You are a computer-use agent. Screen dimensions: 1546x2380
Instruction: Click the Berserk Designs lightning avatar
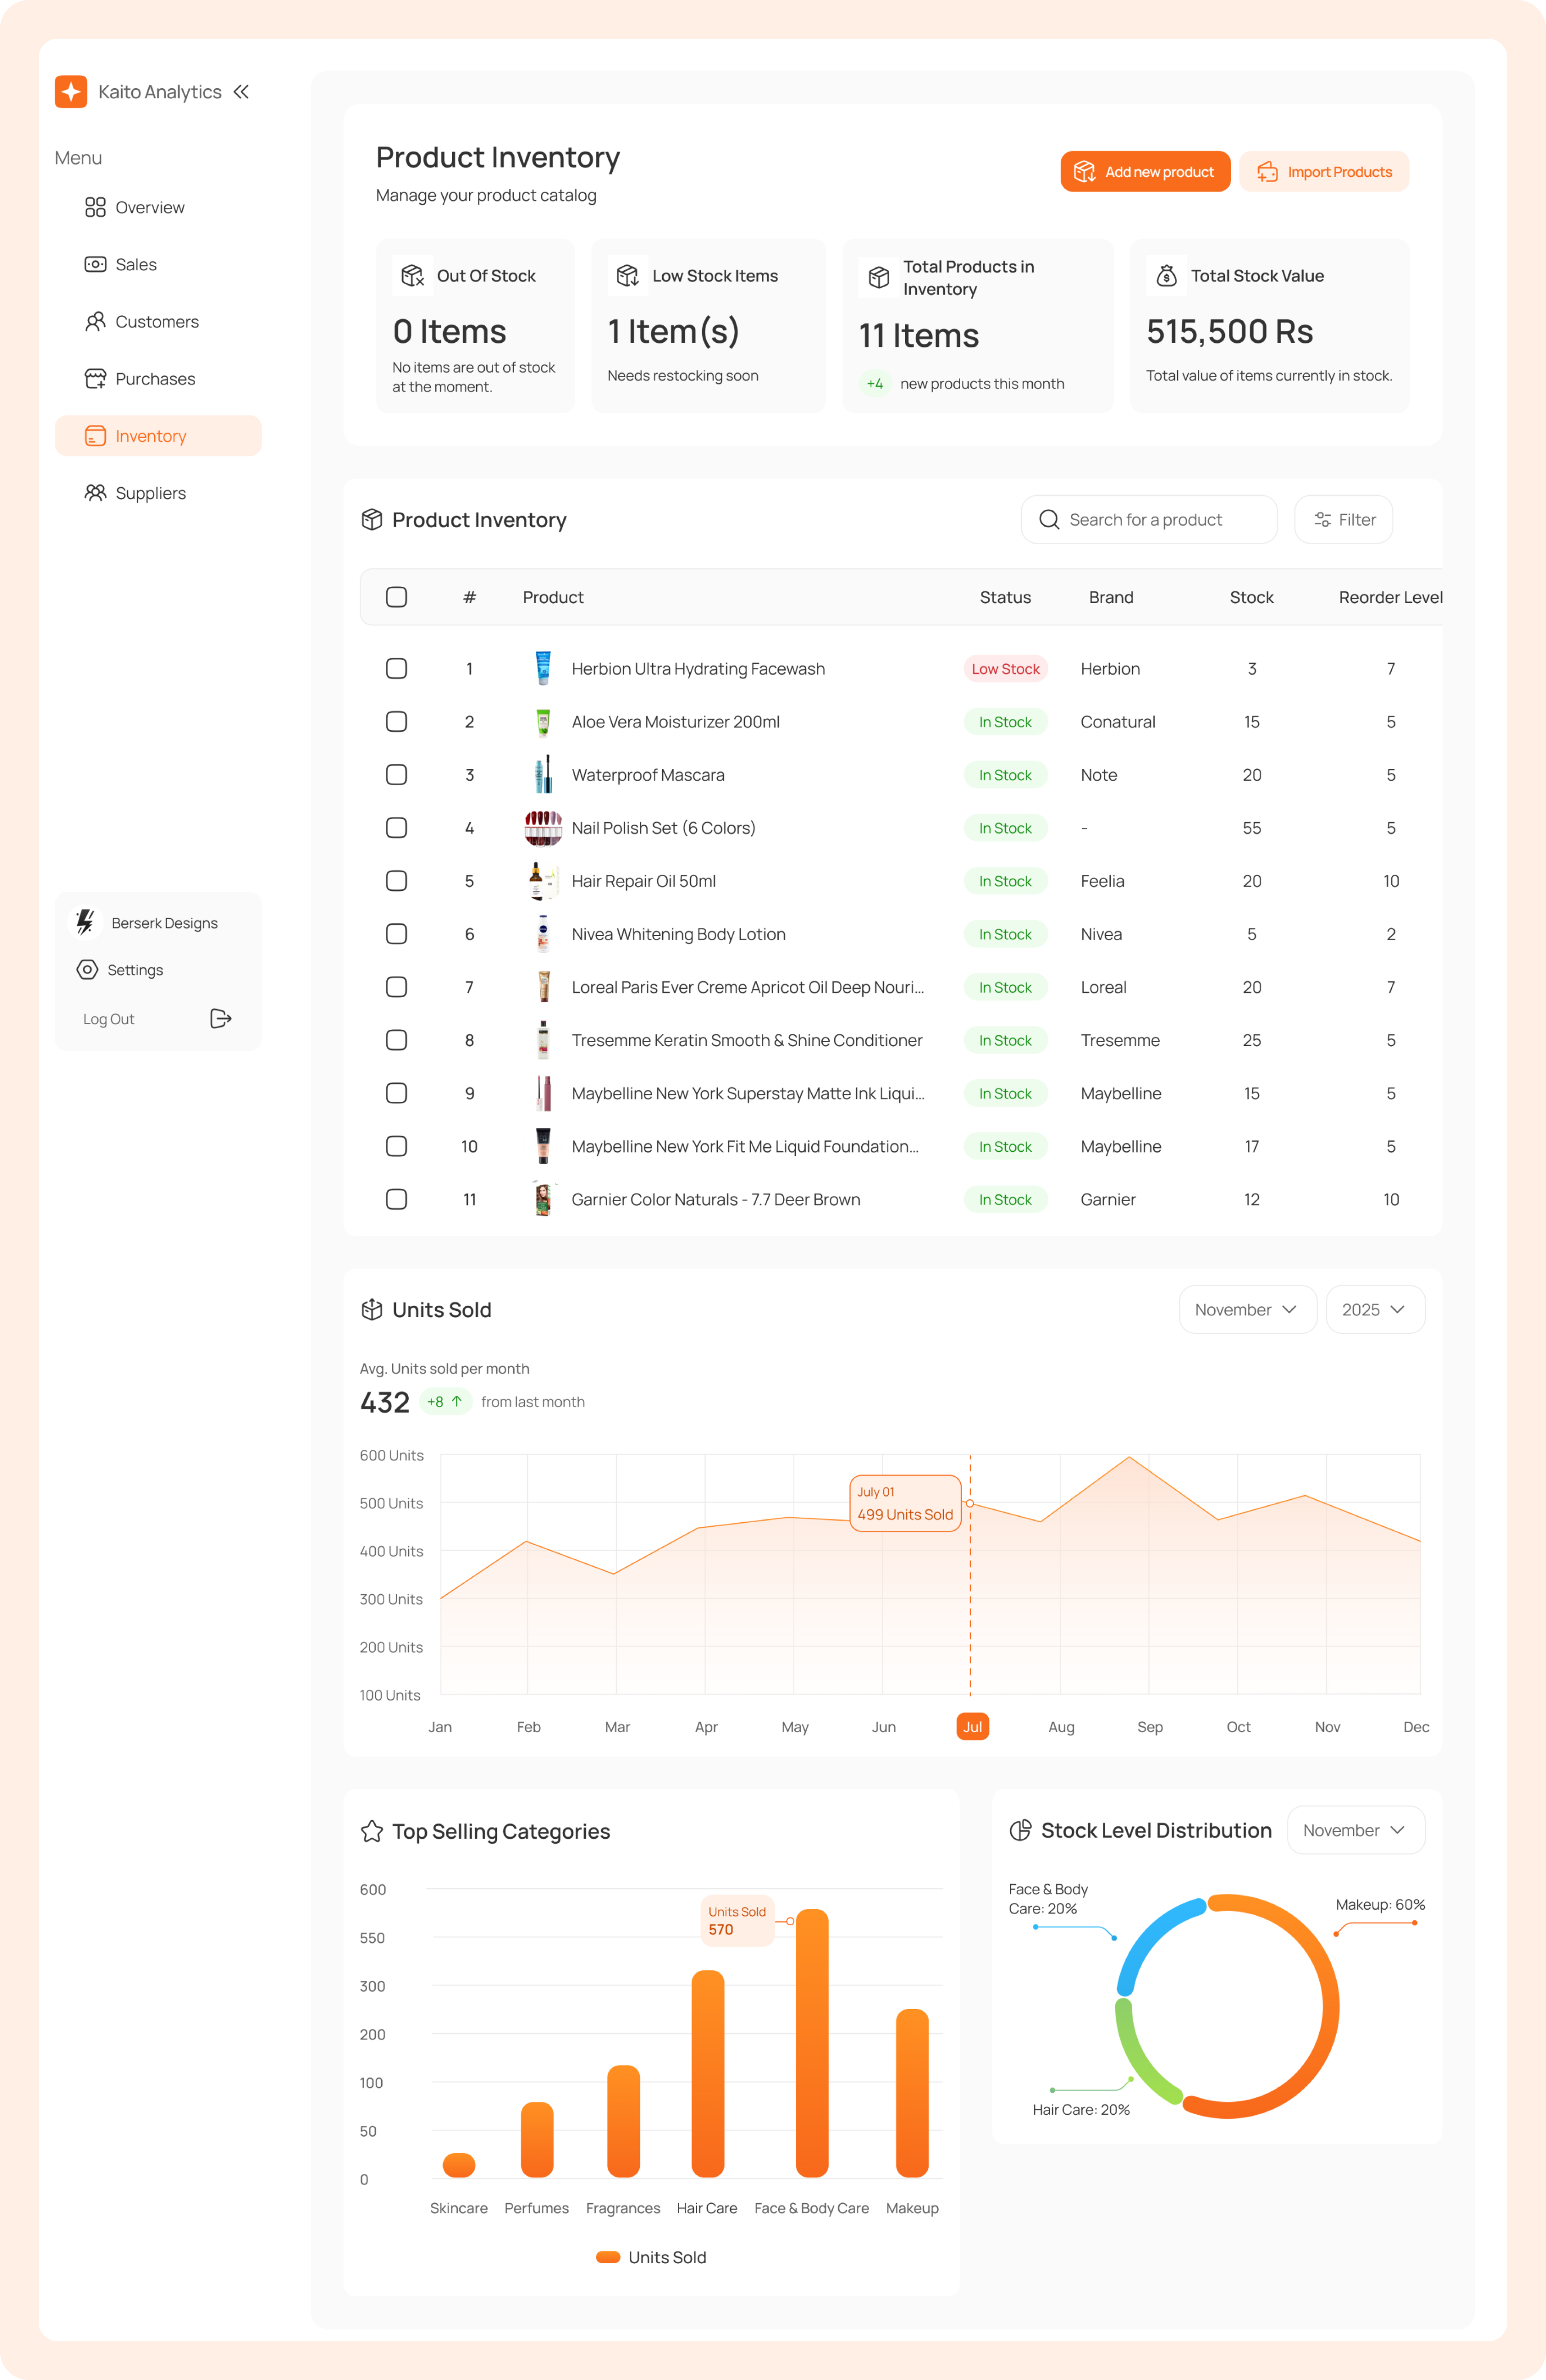pos(86,922)
